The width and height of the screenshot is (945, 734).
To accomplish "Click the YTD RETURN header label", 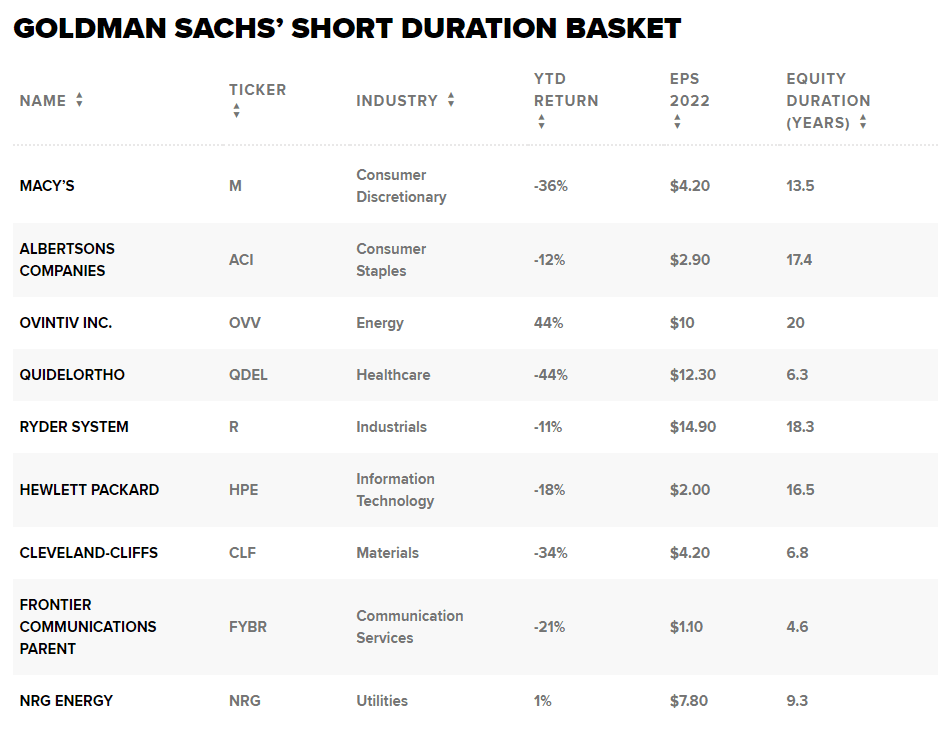I will coord(566,90).
